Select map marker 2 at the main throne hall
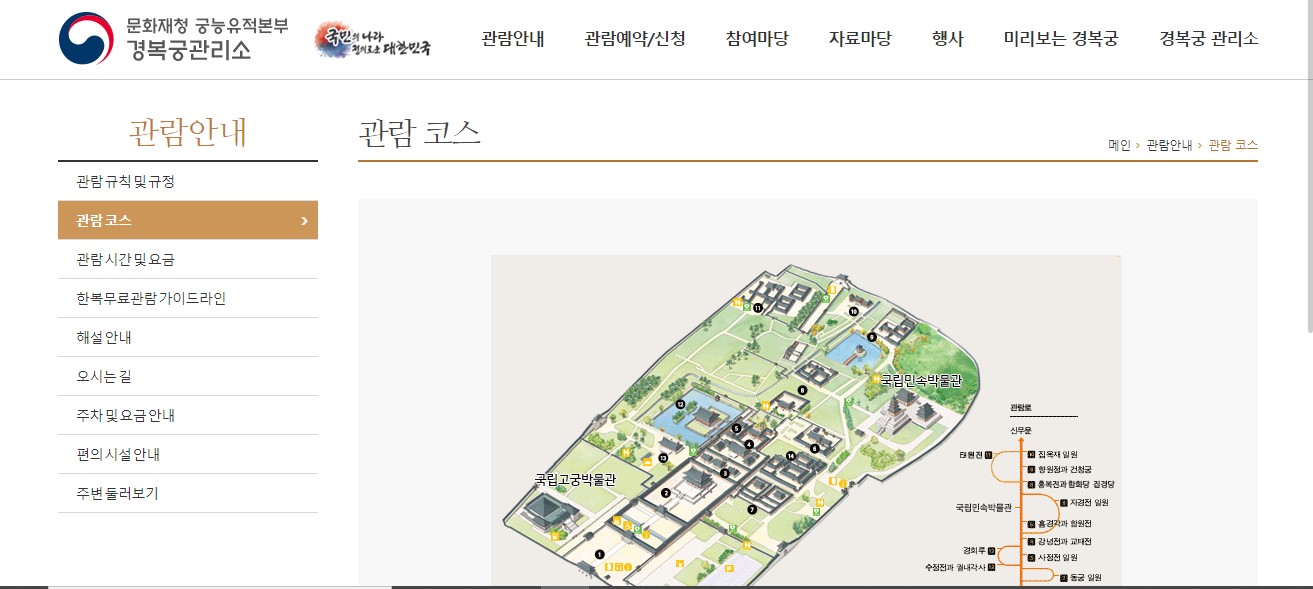Screen dimensions: 1313x589 666,492
